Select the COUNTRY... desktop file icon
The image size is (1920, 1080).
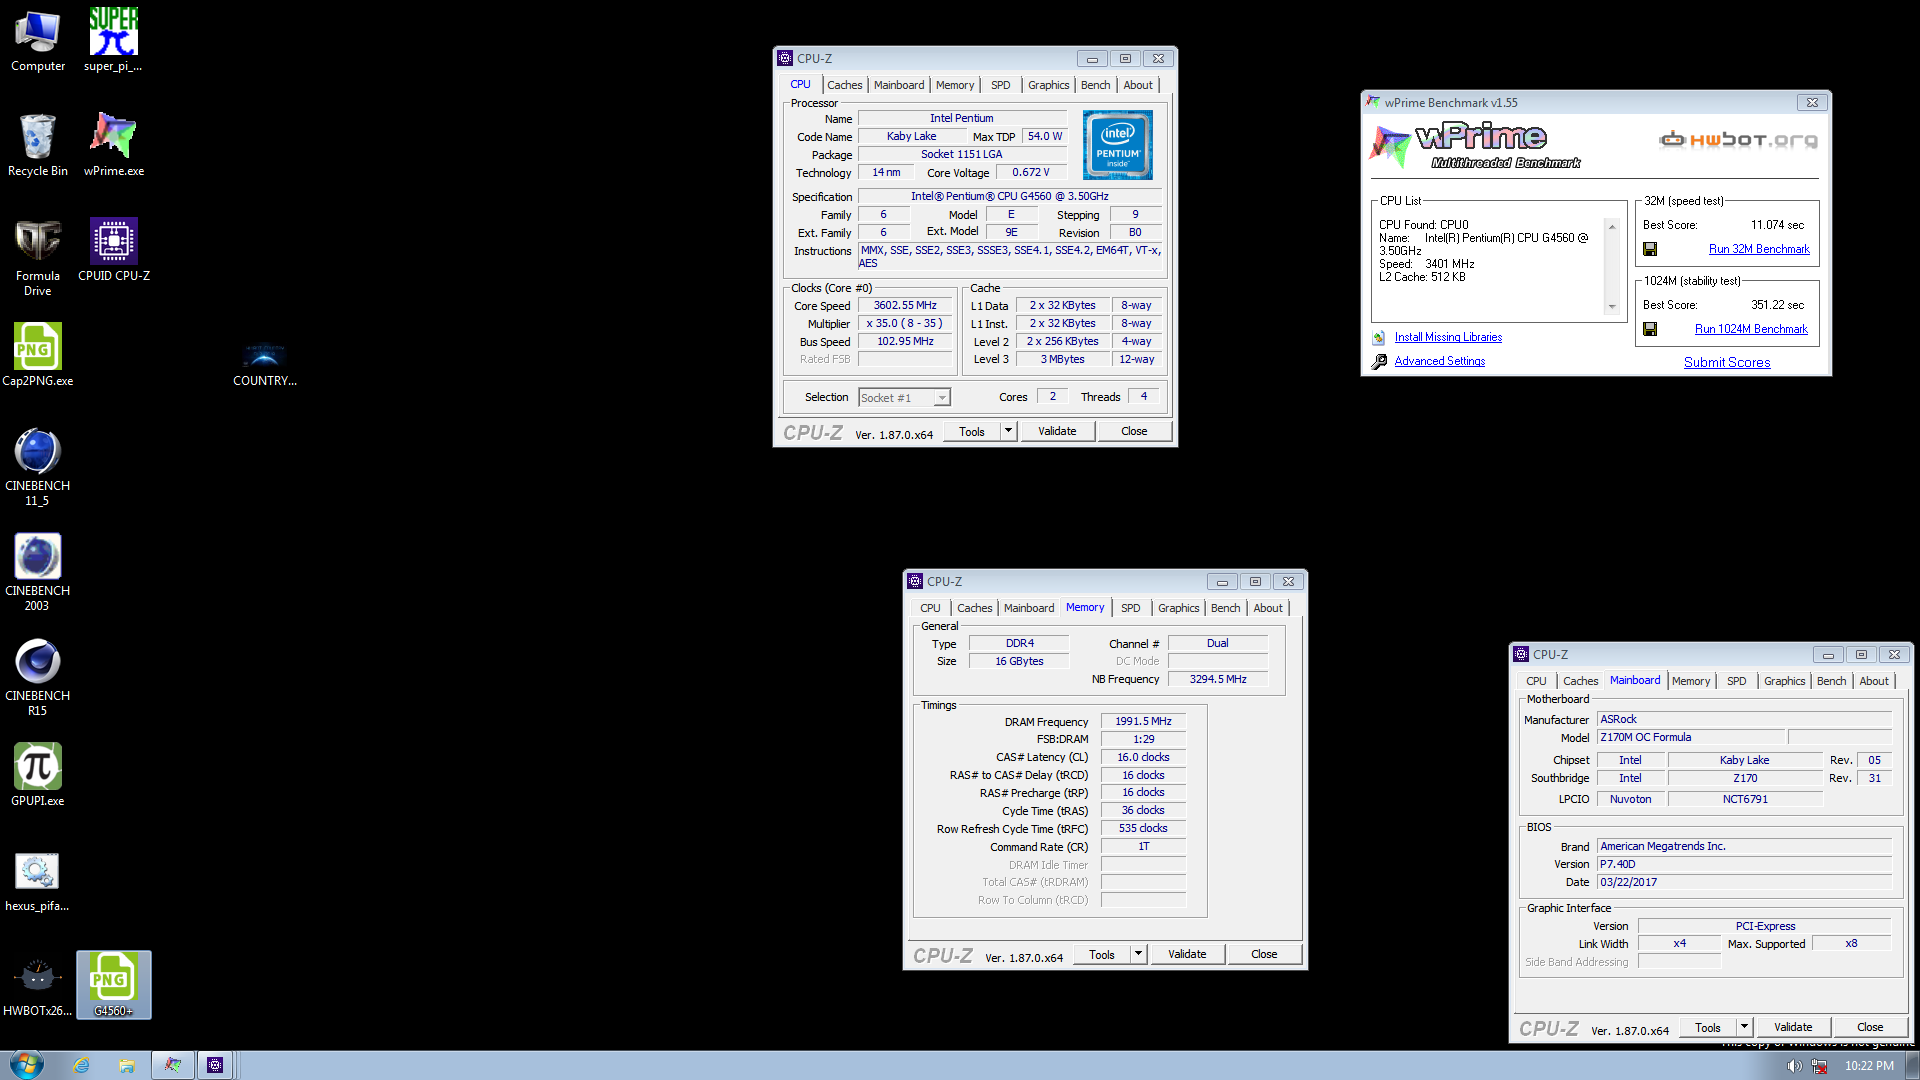tap(264, 364)
